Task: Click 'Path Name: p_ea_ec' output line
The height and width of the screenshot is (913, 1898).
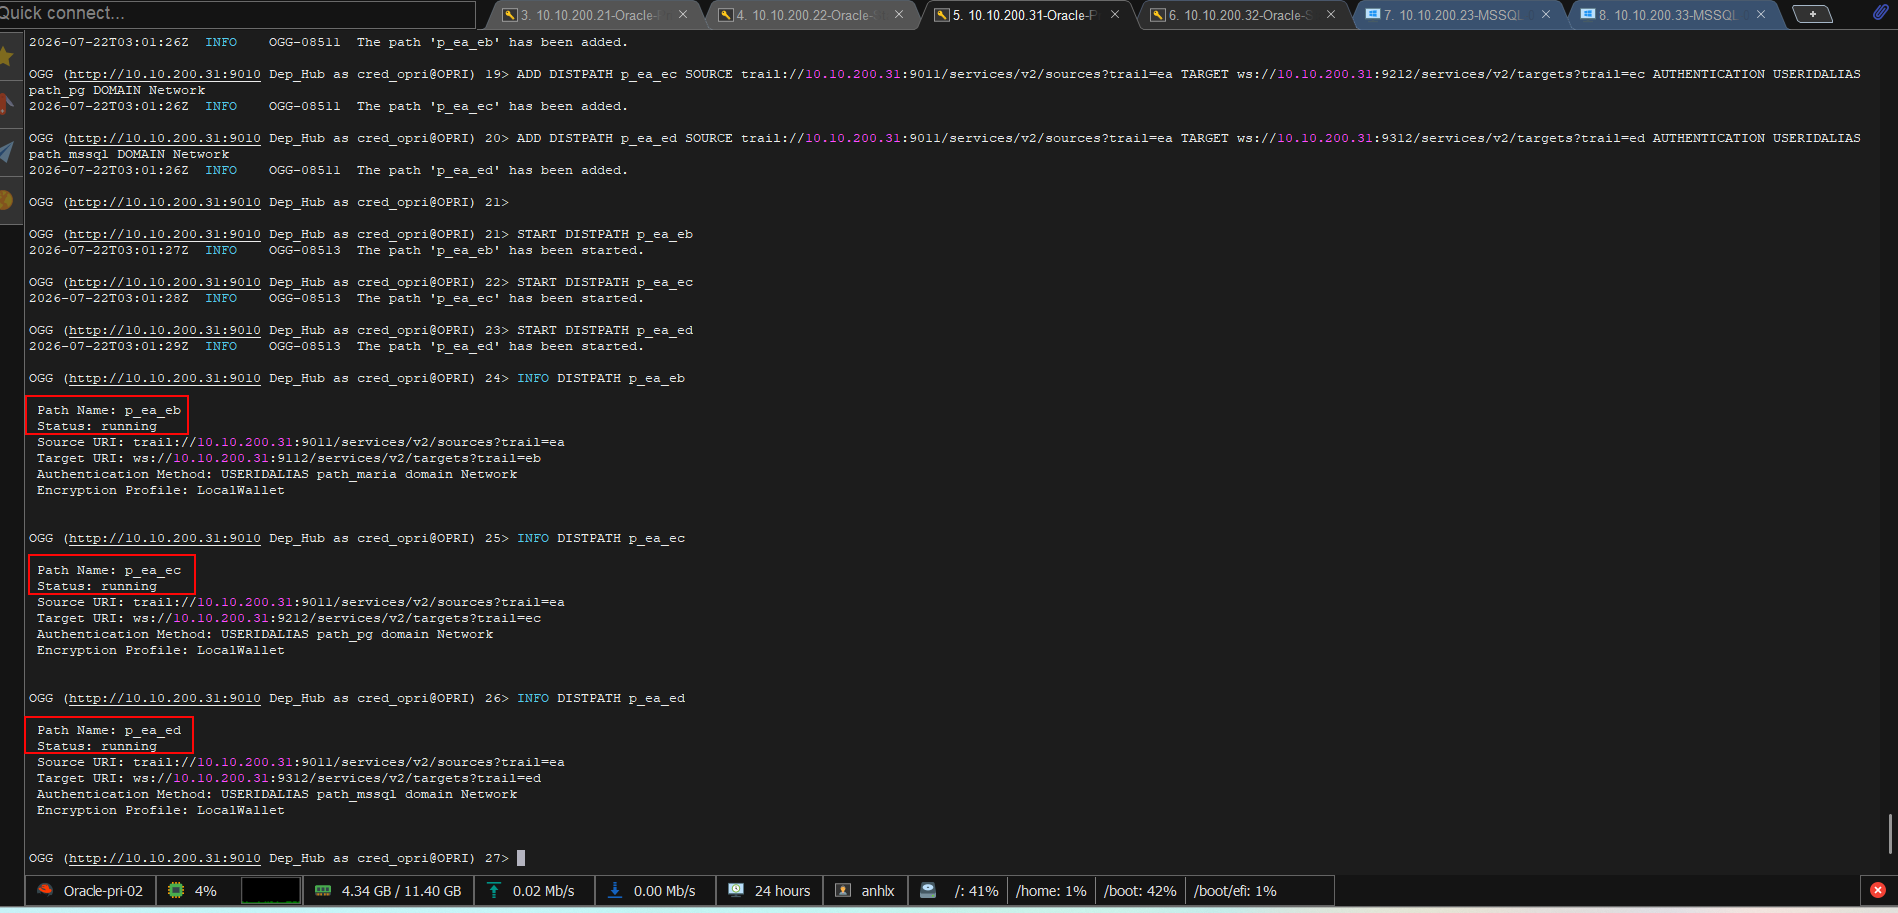Action: point(109,570)
